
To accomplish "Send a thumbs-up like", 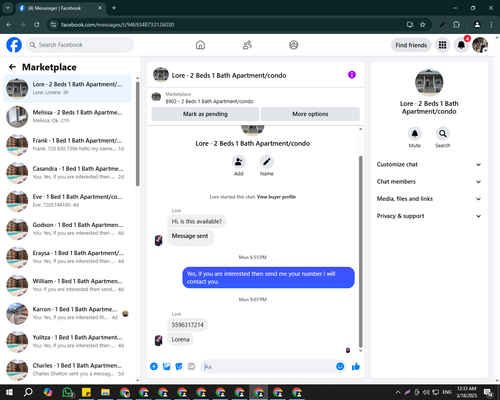I will pos(356,367).
